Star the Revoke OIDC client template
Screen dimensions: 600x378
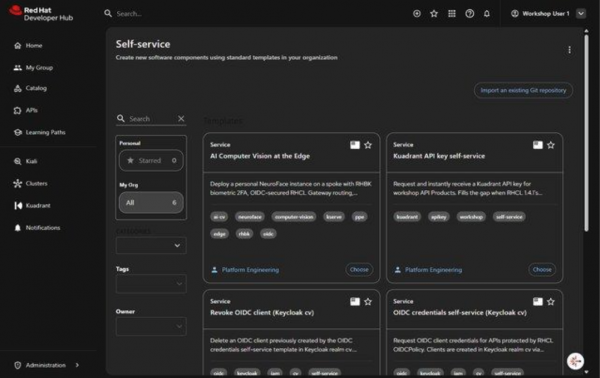point(368,302)
